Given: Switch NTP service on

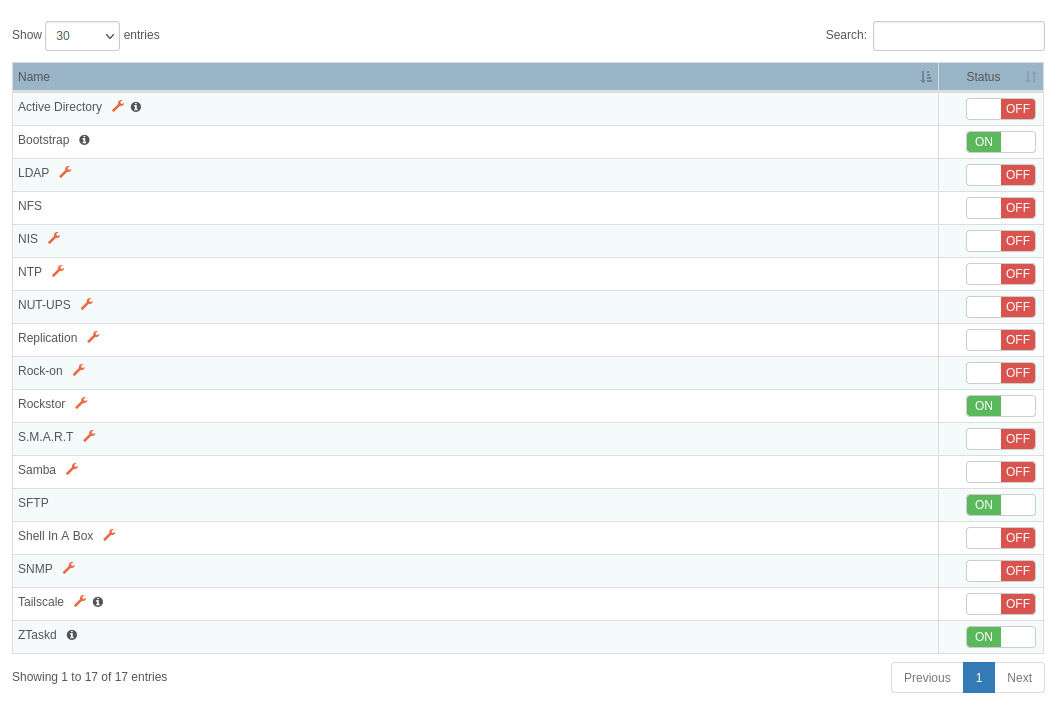Looking at the screenshot, I should pyautogui.click(x=1000, y=274).
